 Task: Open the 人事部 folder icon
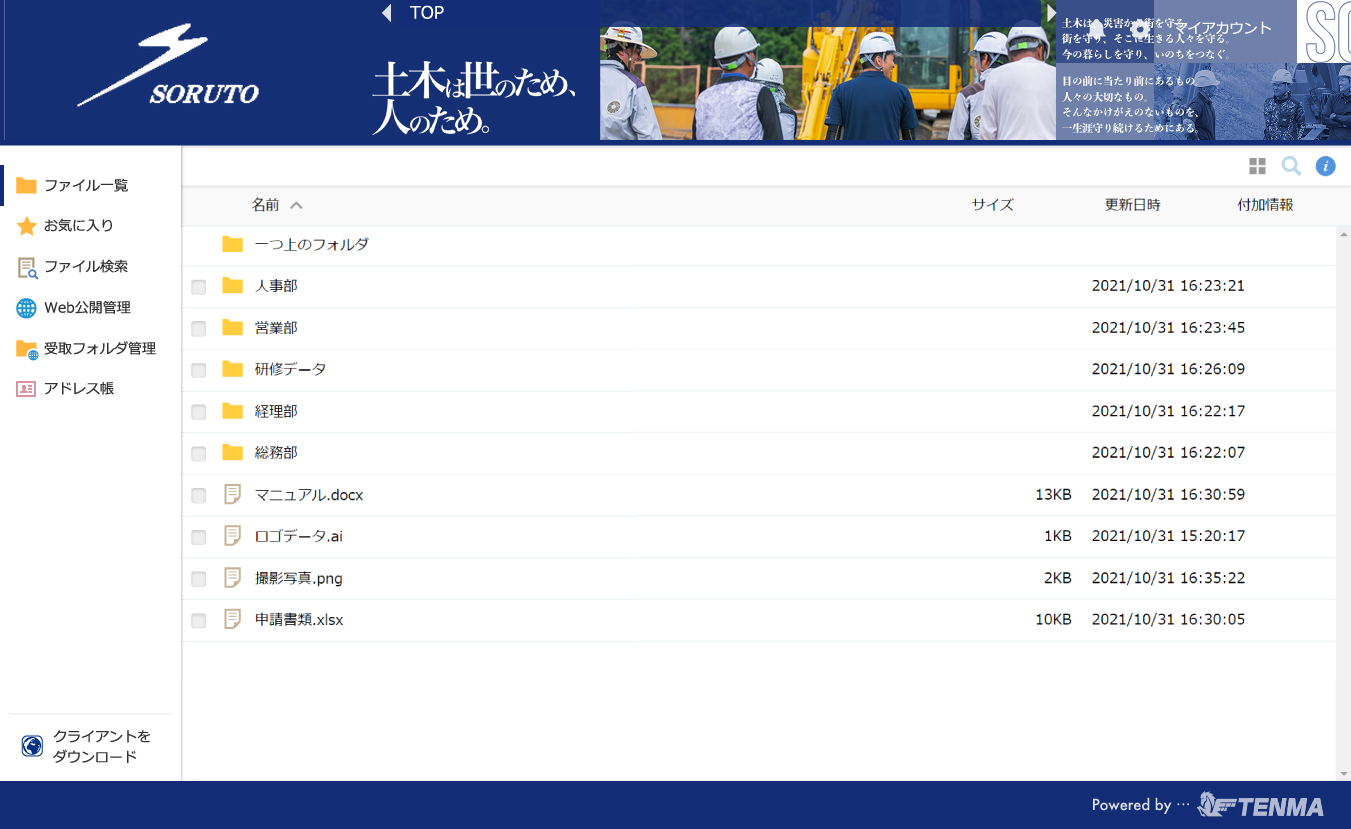click(233, 286)
